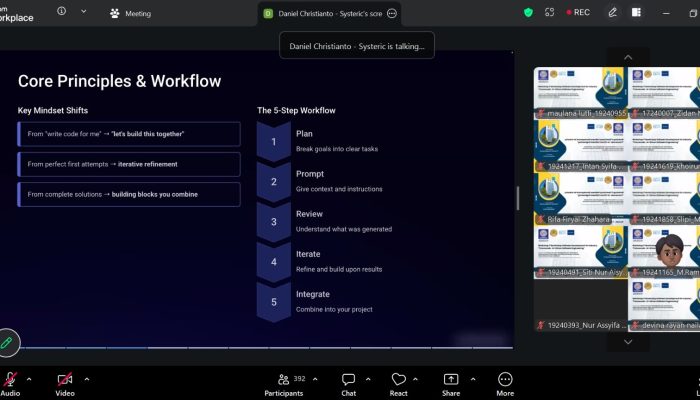Unmute the microphone Audio button

coord(10,384)
